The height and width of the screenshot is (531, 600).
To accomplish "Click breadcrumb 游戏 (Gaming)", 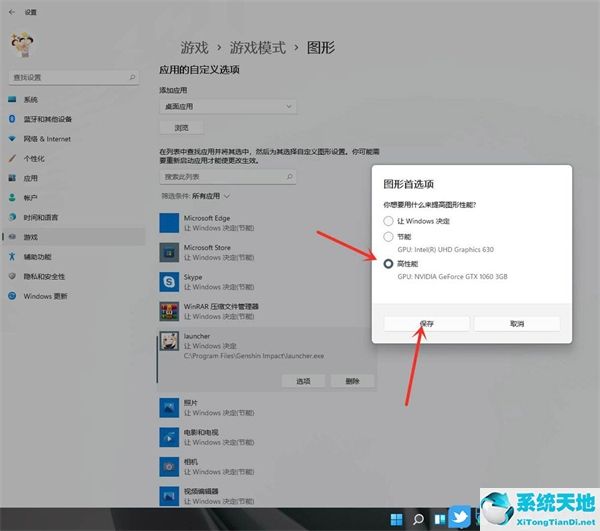I will (x=194, y=48).
